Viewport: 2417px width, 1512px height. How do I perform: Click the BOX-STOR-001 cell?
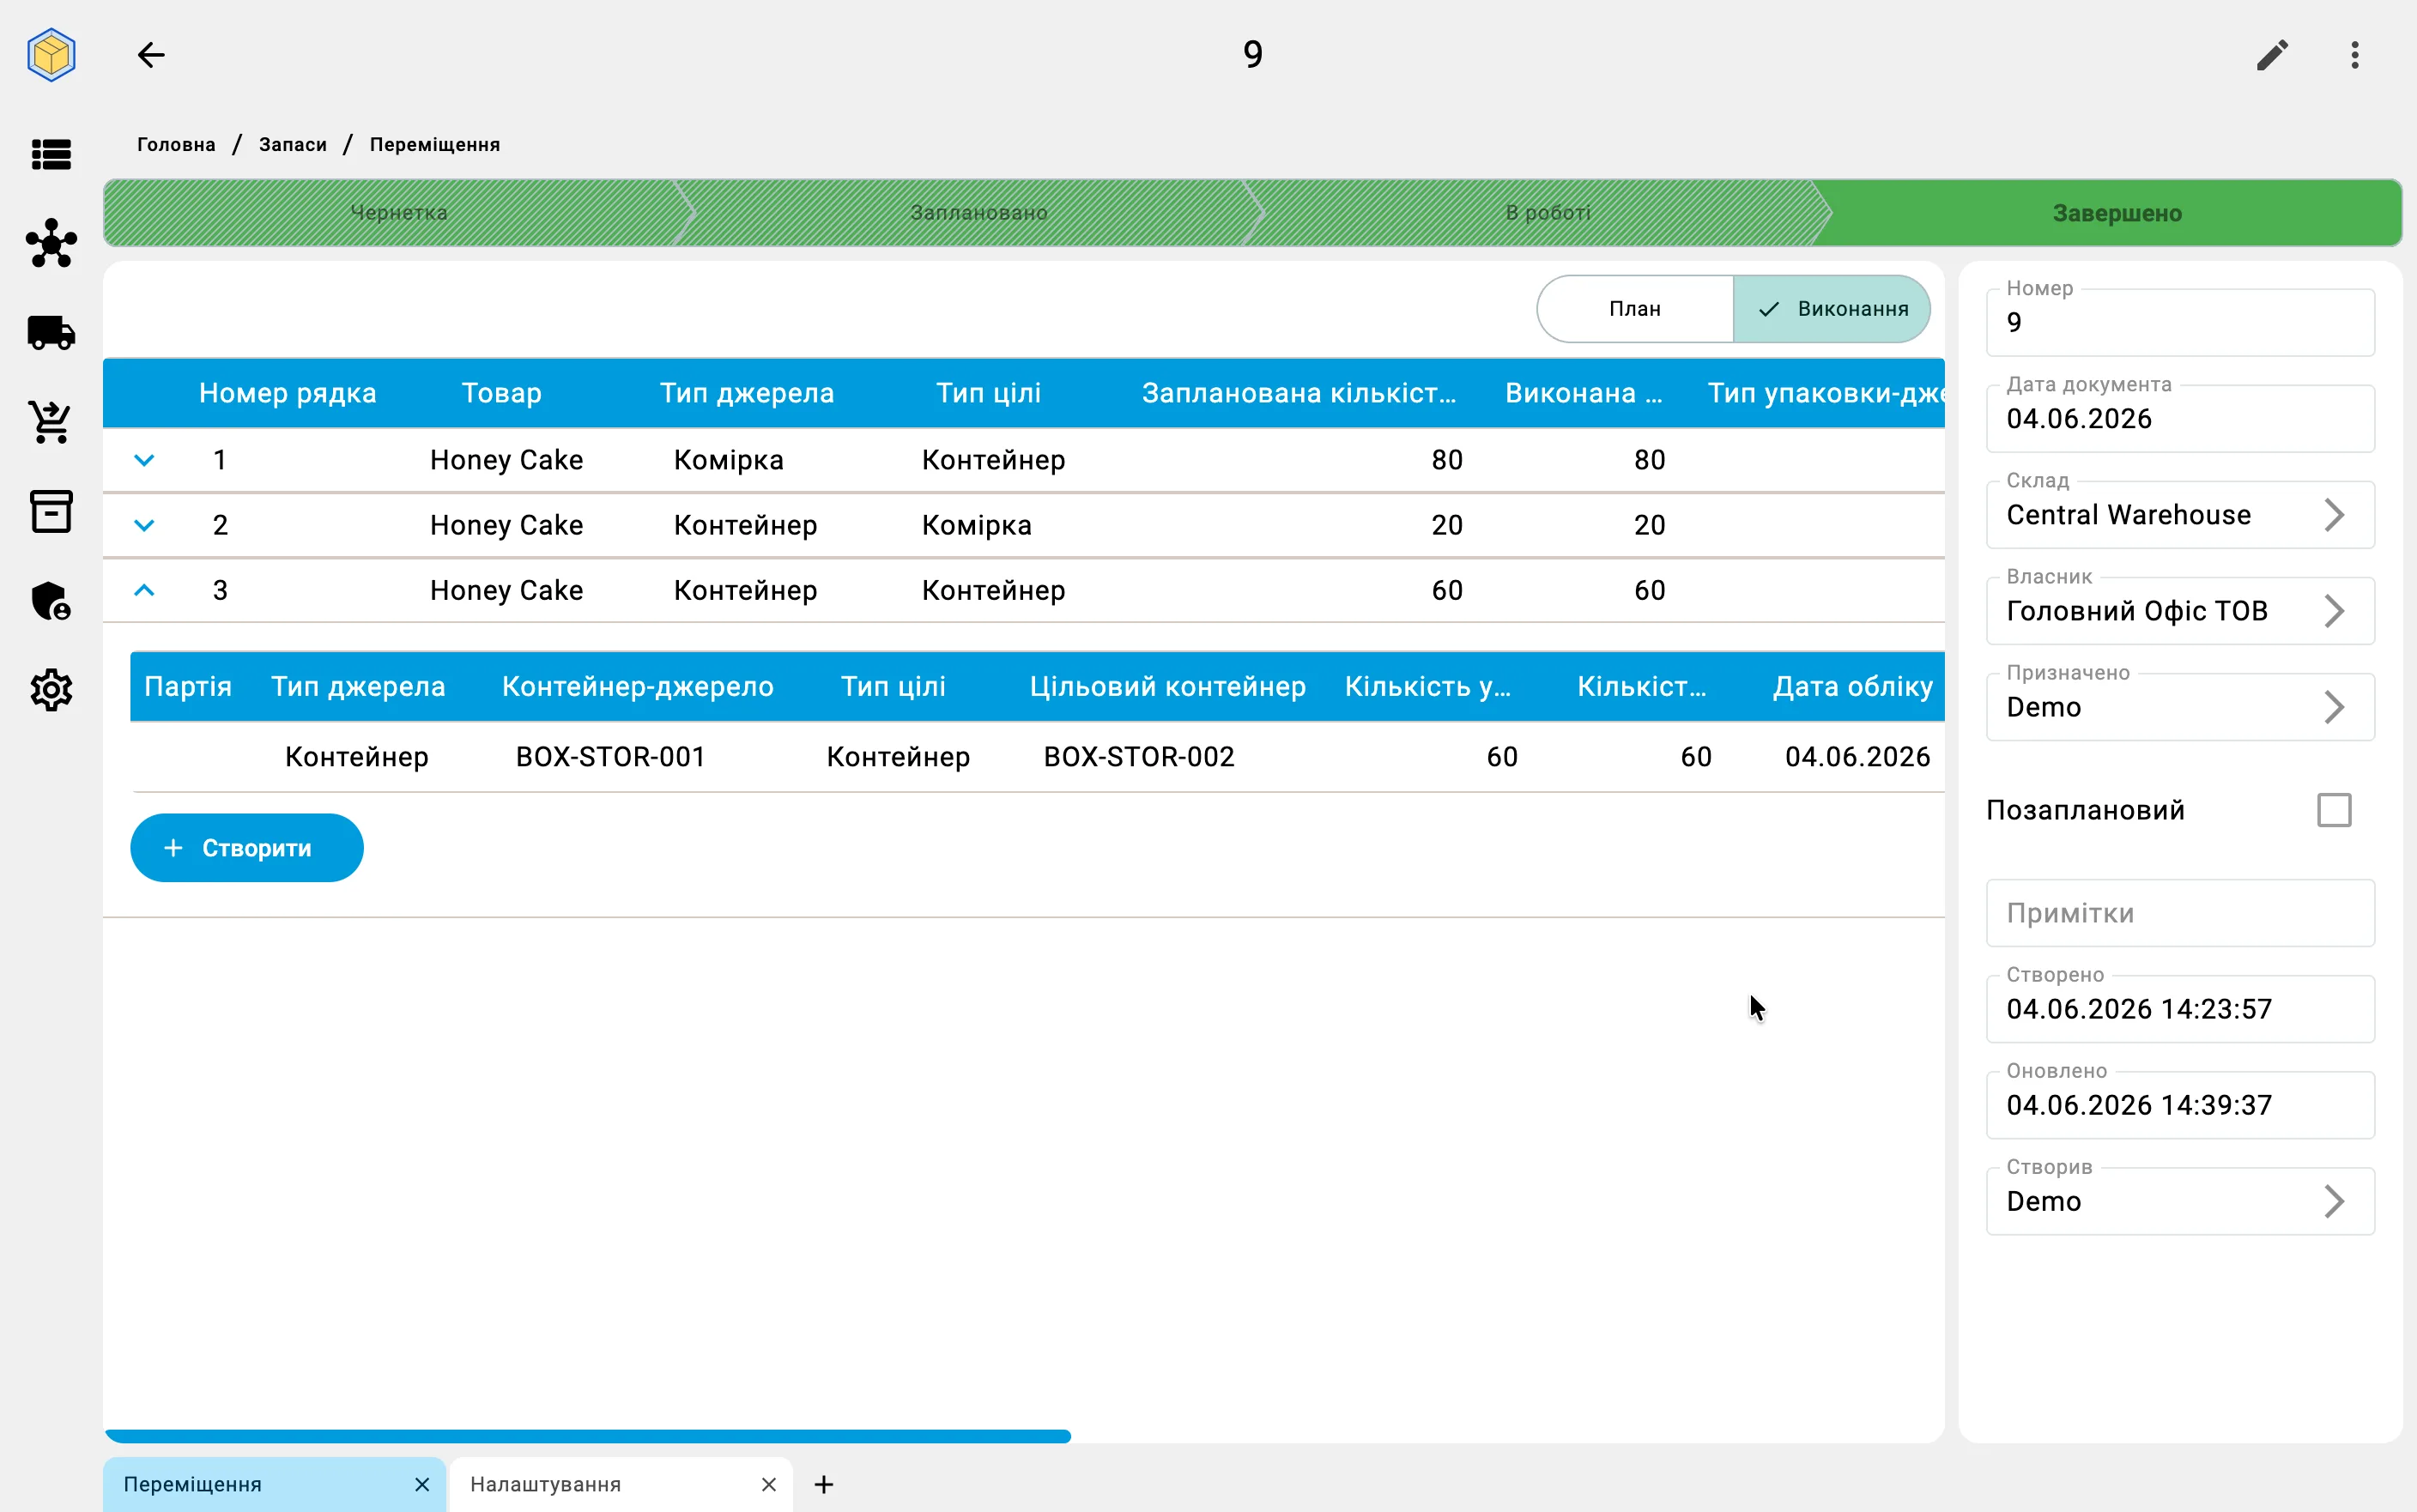pos(610,757)
